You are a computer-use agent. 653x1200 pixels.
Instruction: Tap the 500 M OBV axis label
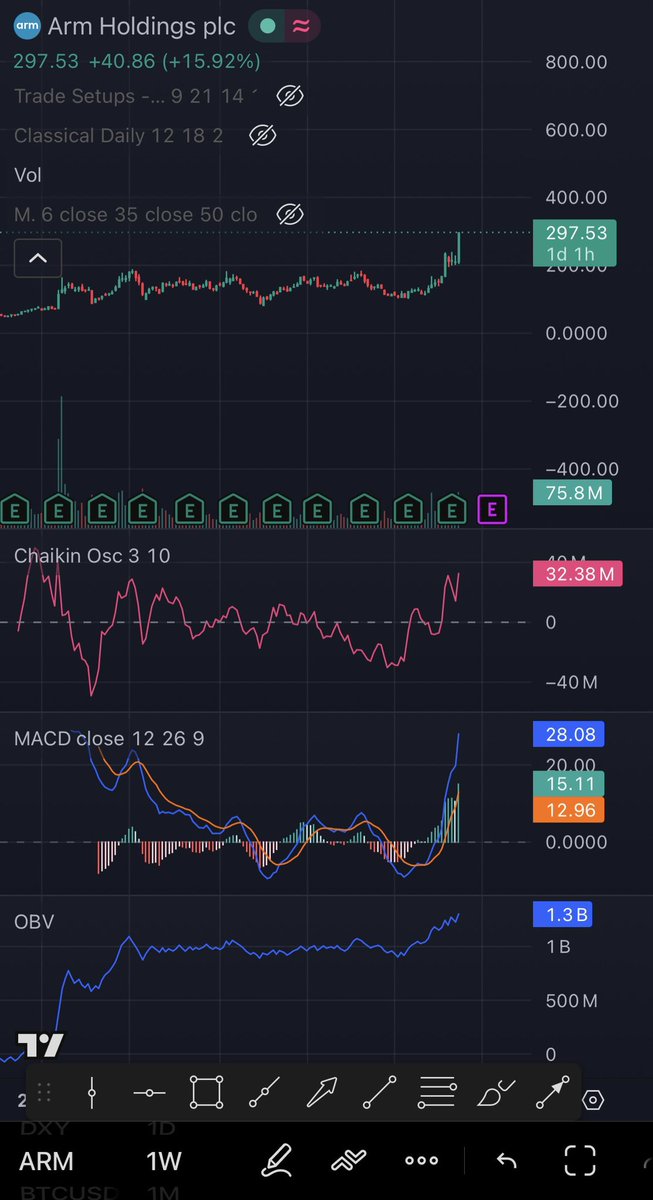pos(572,1000)
